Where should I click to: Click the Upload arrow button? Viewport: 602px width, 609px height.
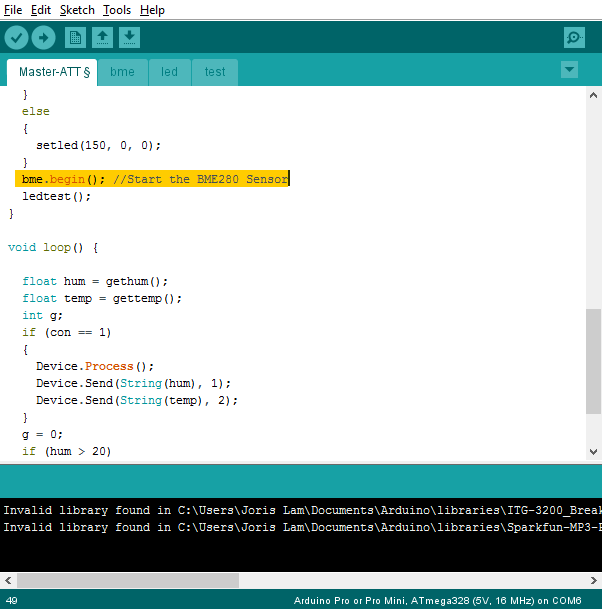(x=43, y=38)
